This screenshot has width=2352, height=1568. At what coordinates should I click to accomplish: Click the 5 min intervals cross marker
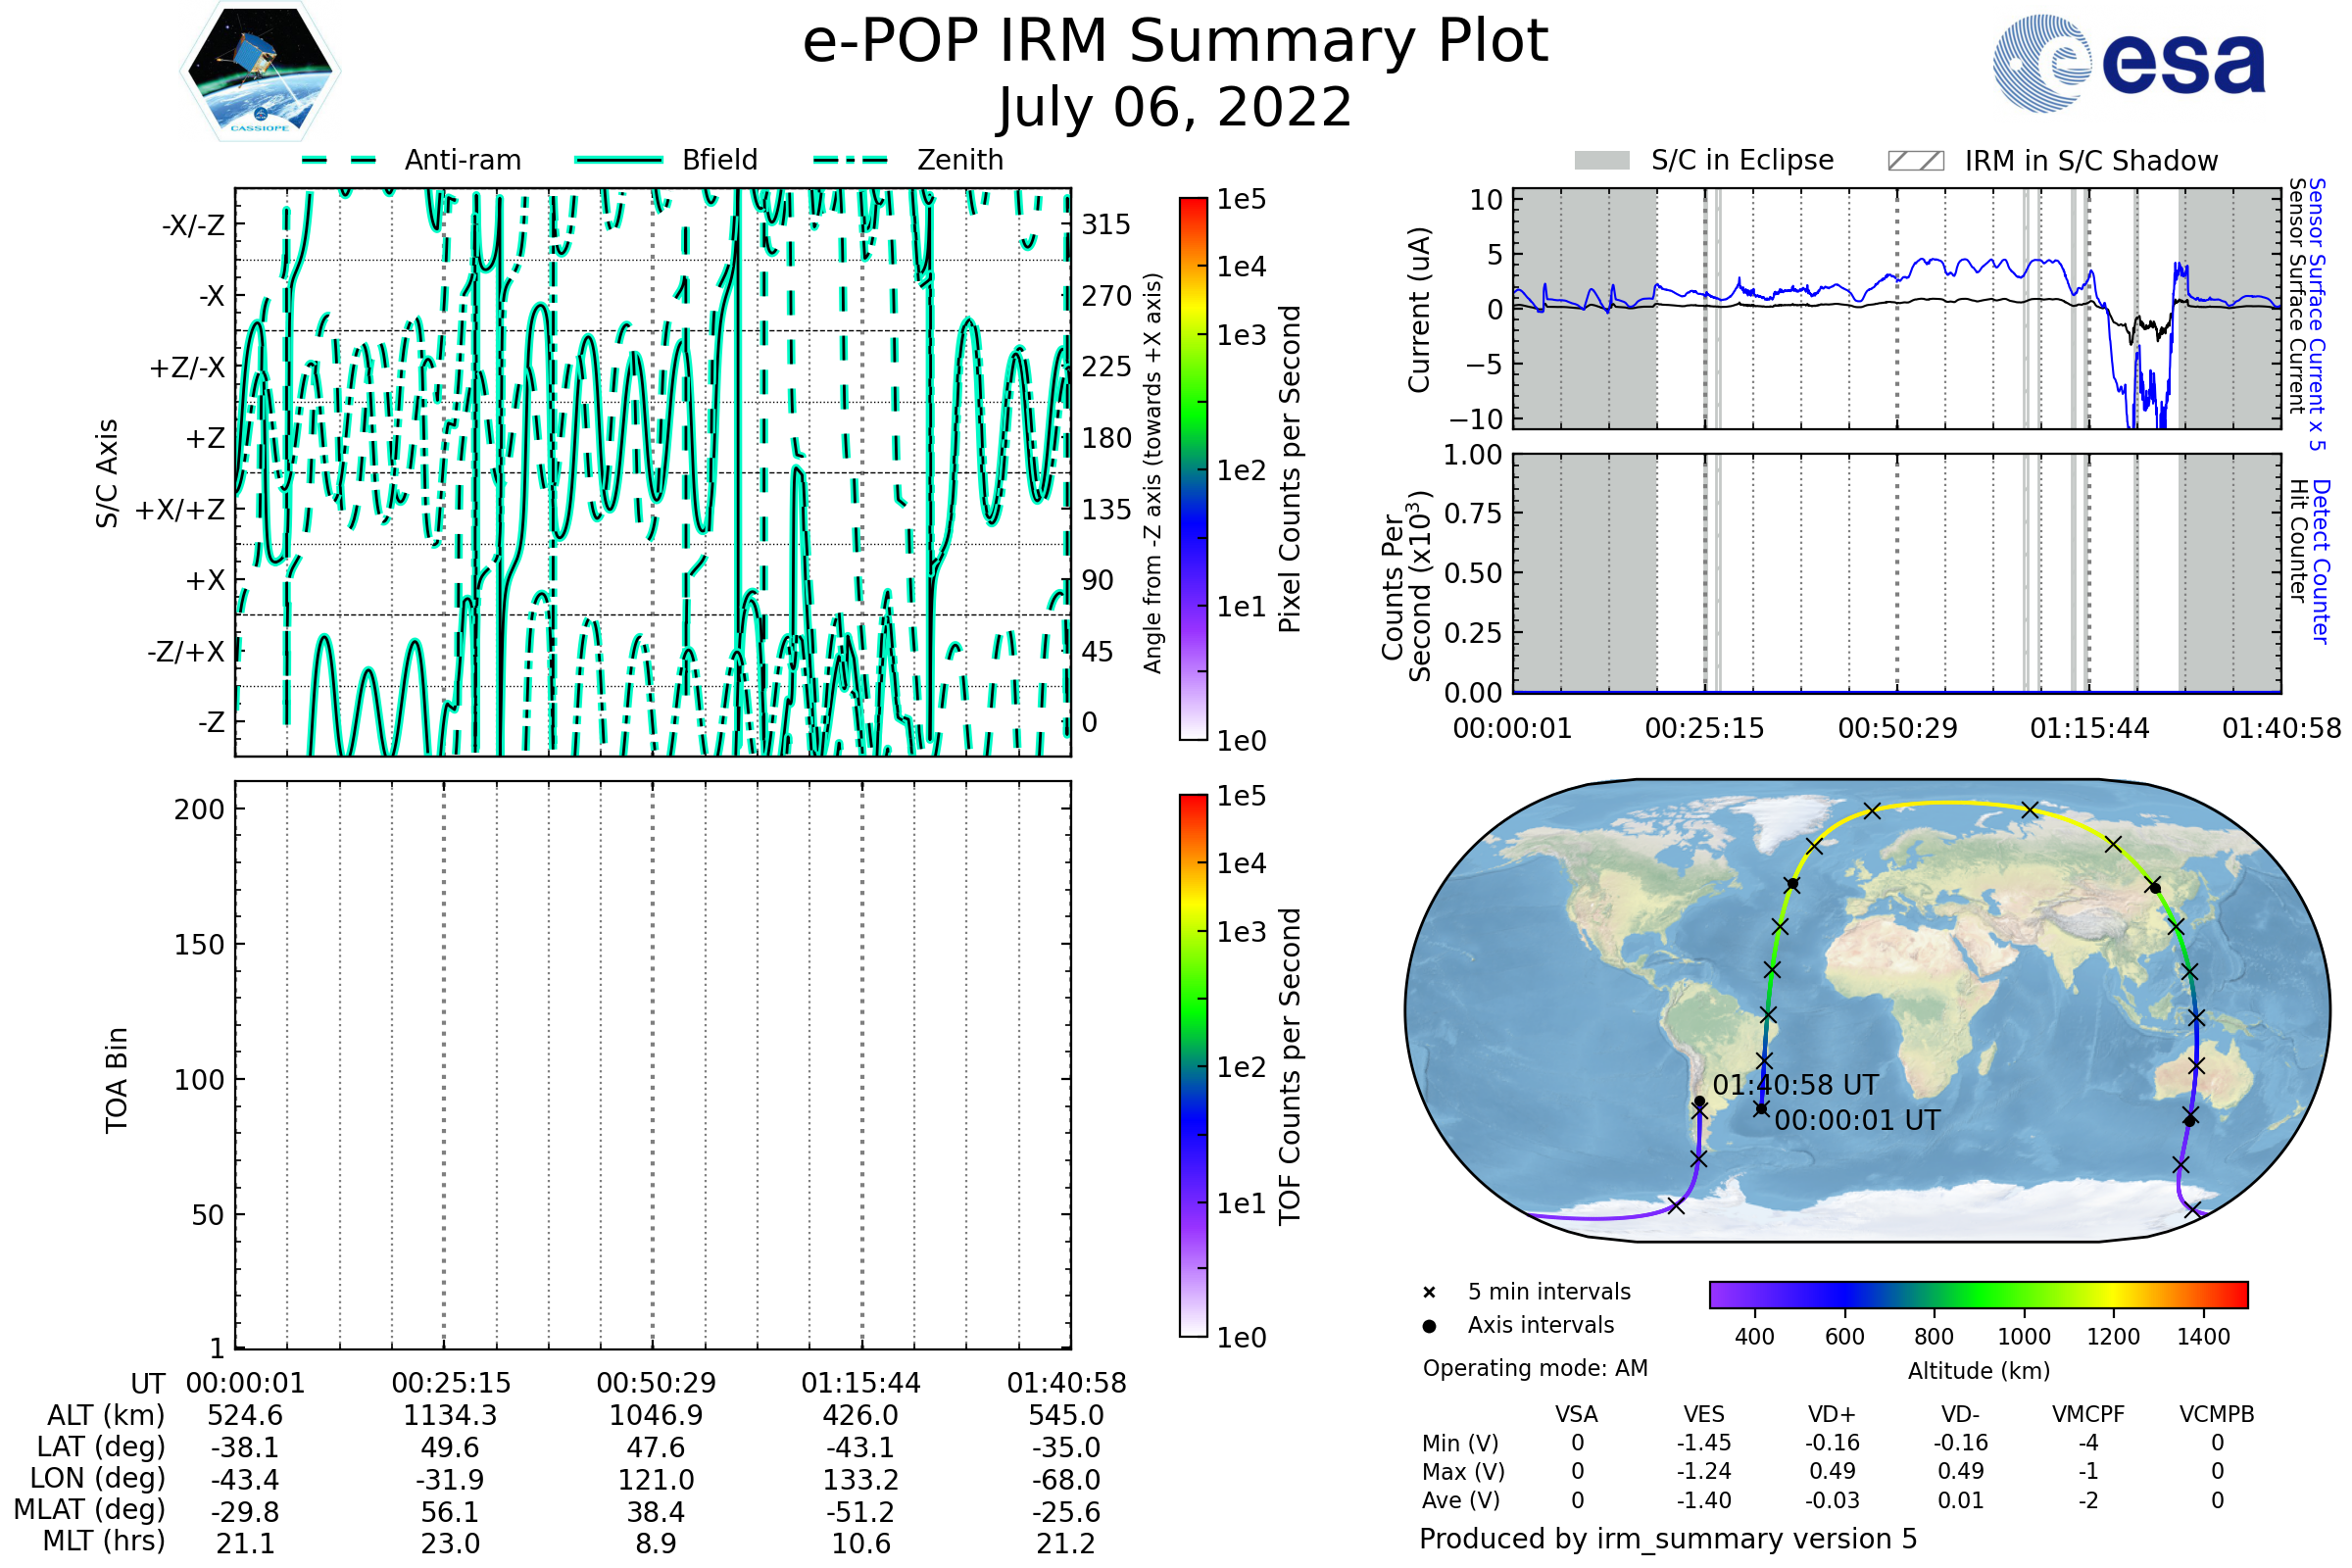(1429, 1293)
